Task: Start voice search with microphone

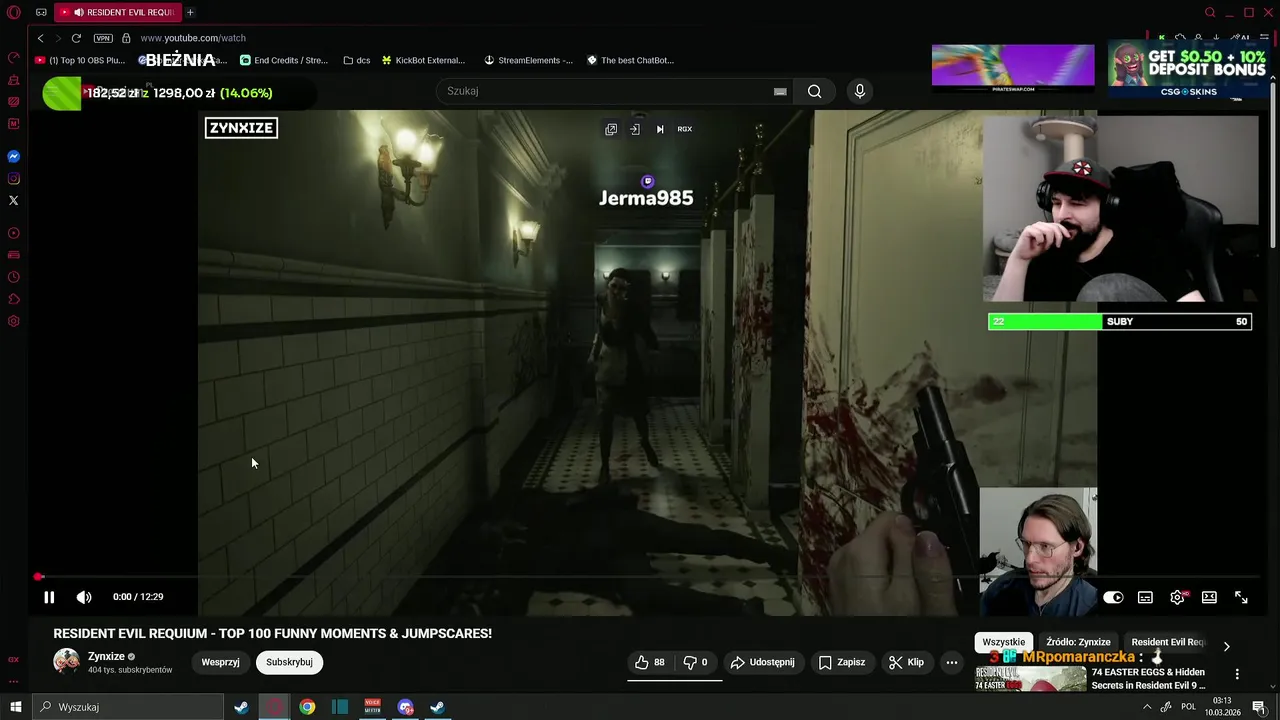Action: [x=860, y=91]
